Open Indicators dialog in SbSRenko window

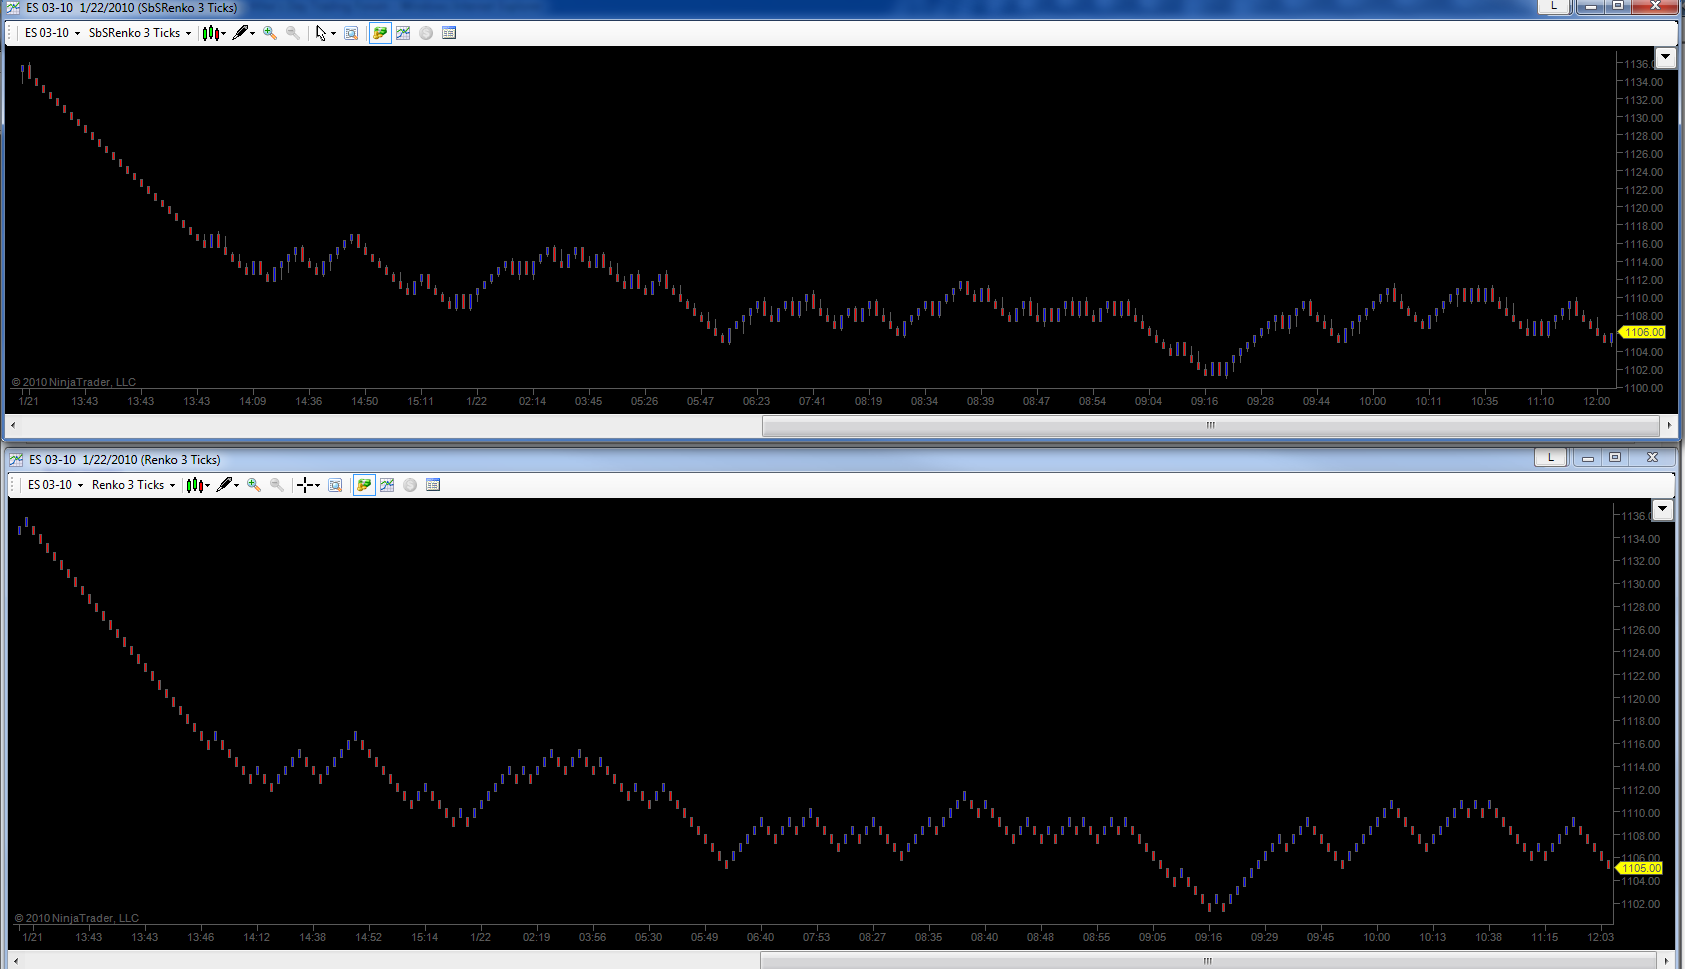(403, 33)
